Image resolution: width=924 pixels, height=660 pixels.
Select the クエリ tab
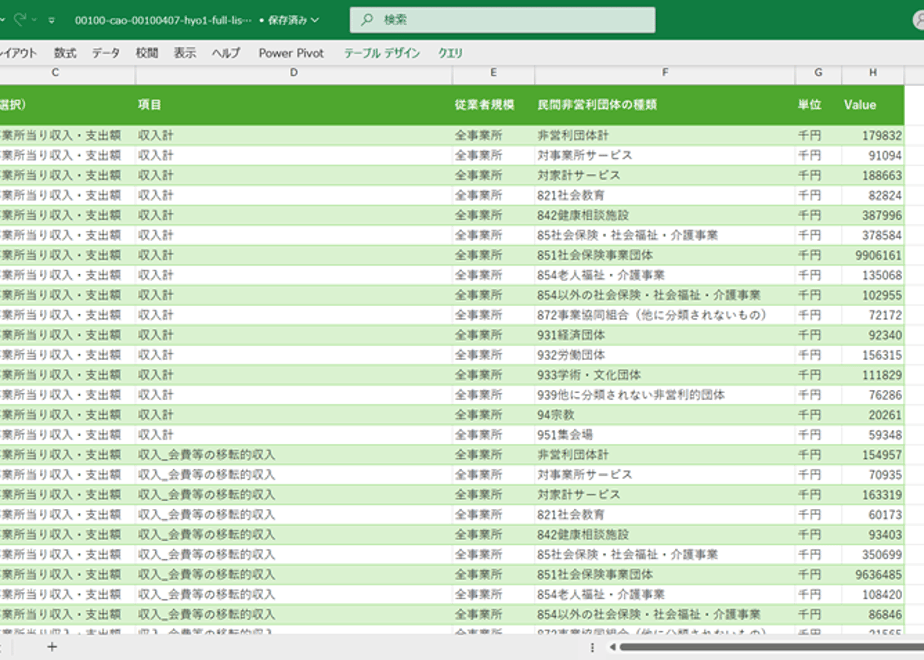coord(450,53)
